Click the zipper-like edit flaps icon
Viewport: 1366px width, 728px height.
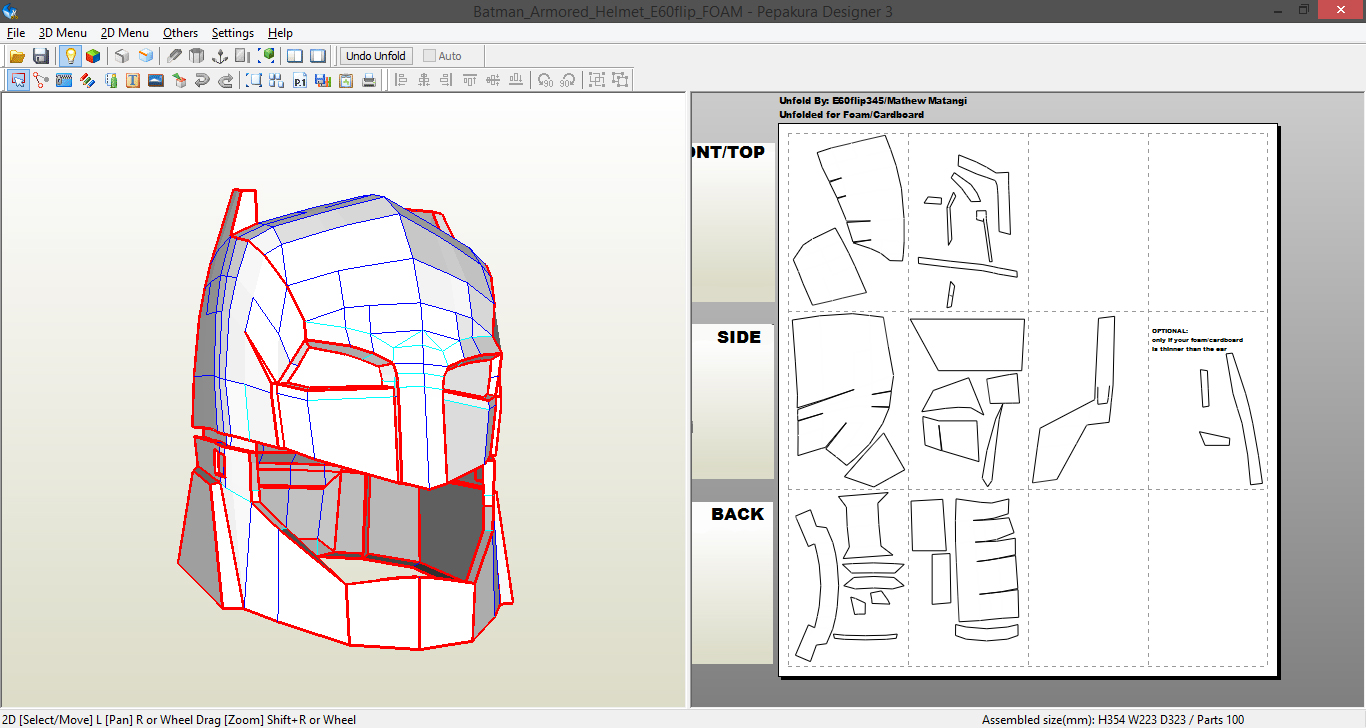(x=64, y=80)
